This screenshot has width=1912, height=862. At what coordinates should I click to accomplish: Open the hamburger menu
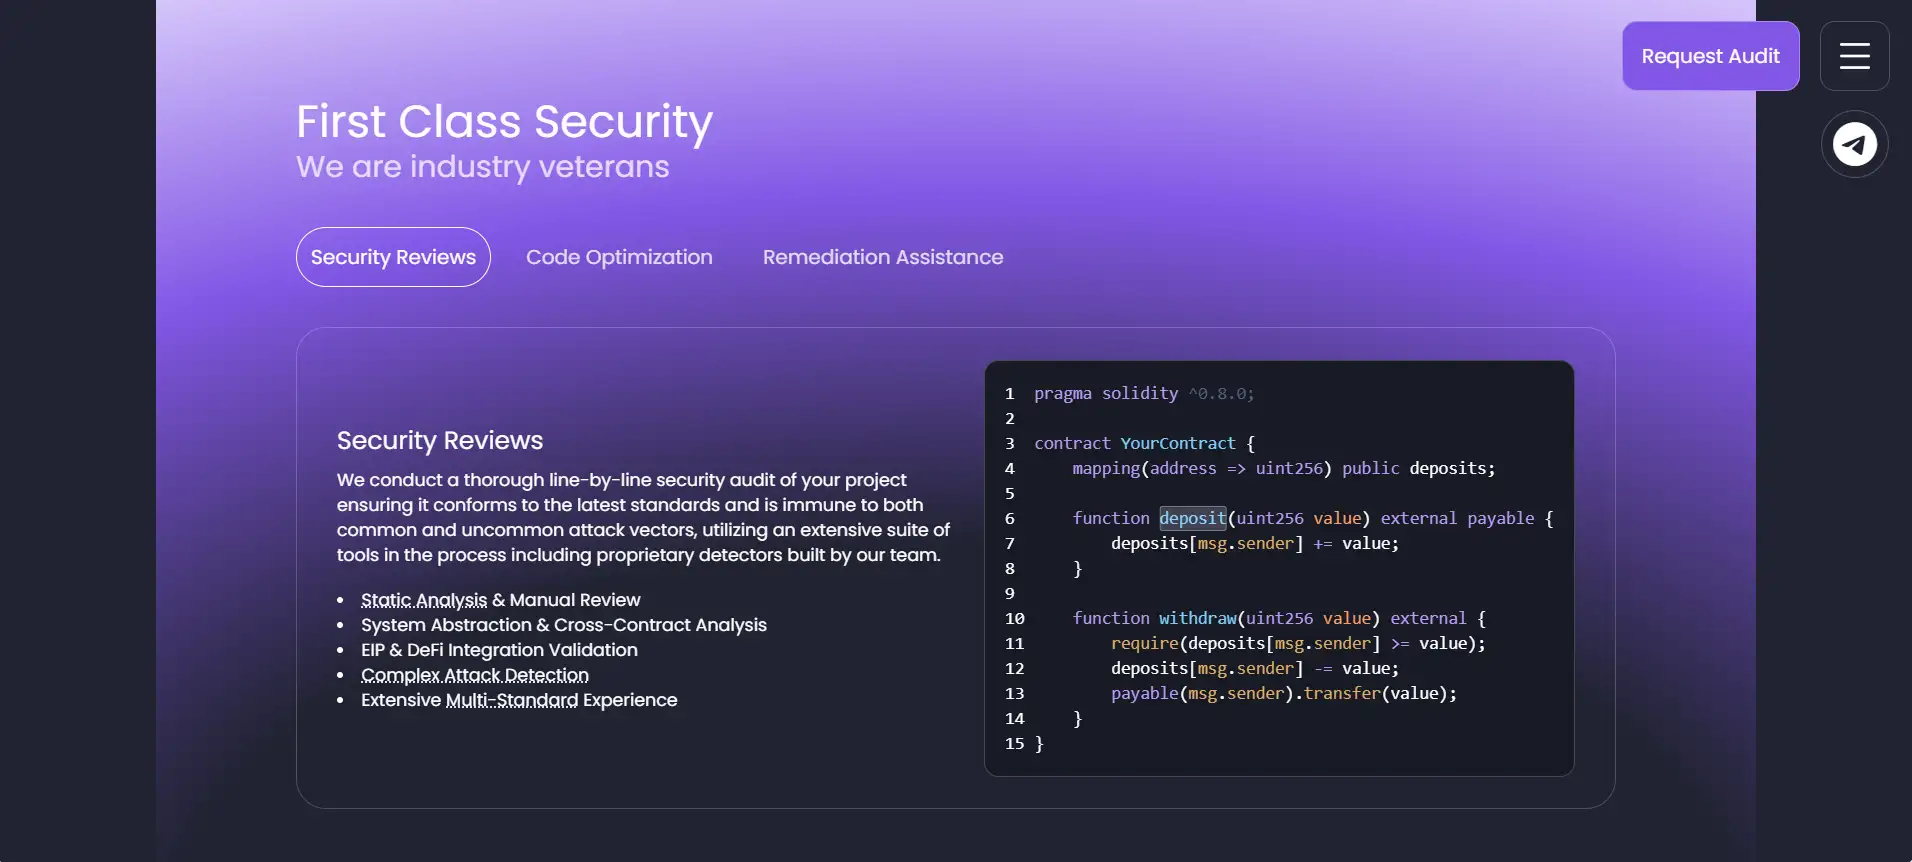pos(1854,56)
